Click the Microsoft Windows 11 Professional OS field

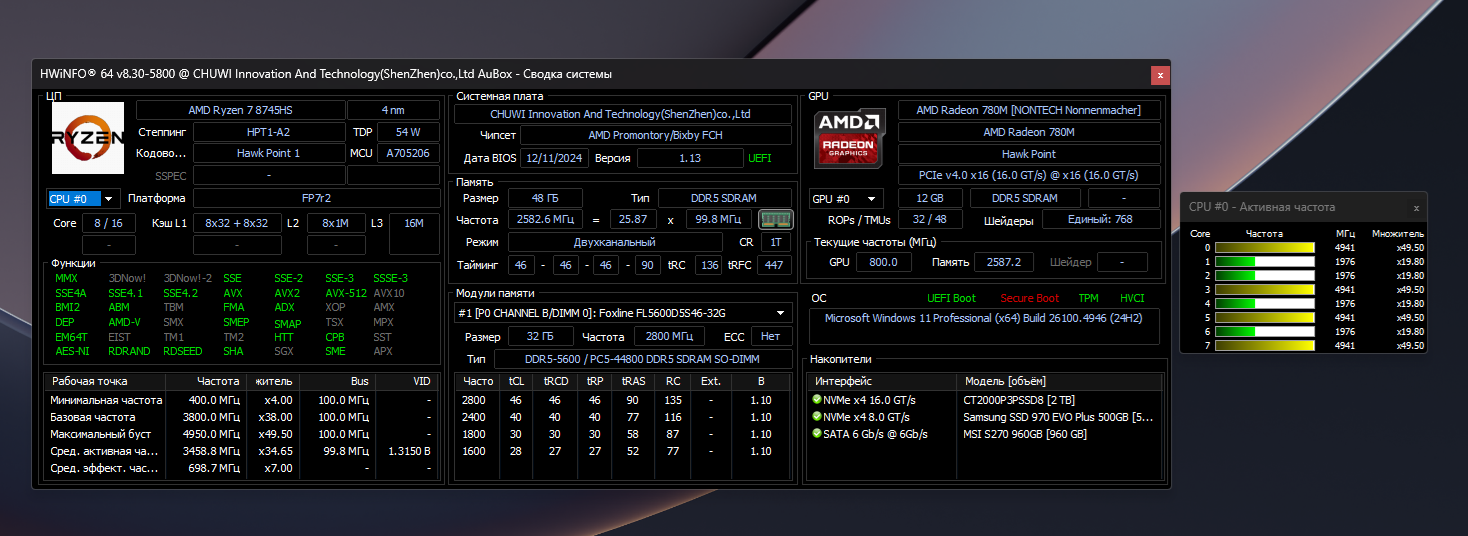984,327
